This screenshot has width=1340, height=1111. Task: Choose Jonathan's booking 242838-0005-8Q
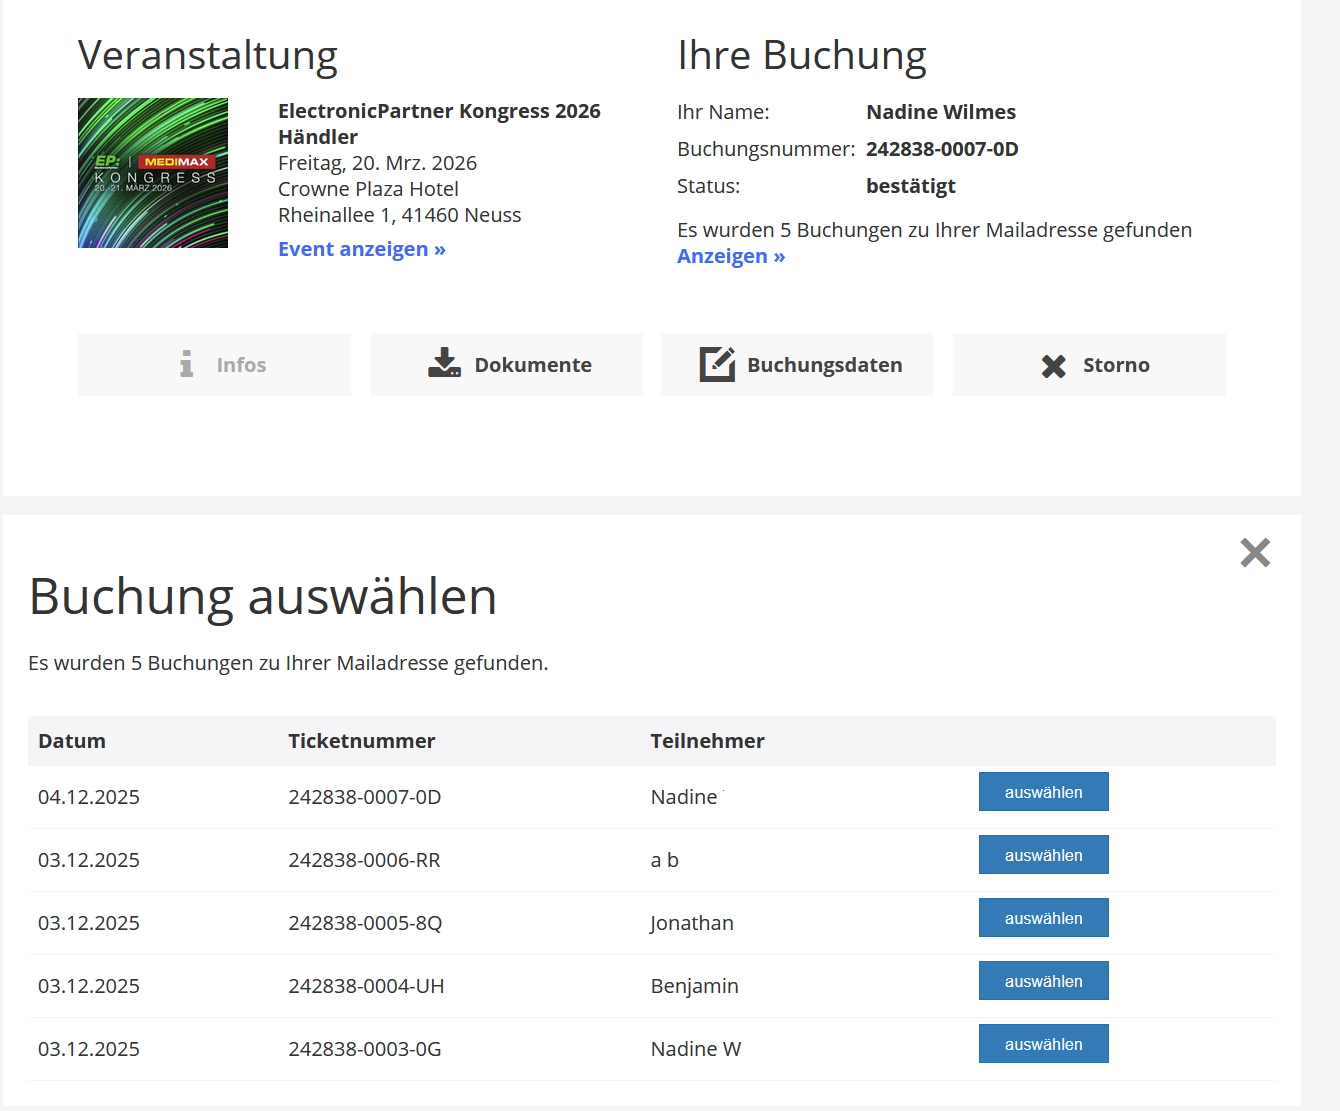click(x=1043, y=918)
